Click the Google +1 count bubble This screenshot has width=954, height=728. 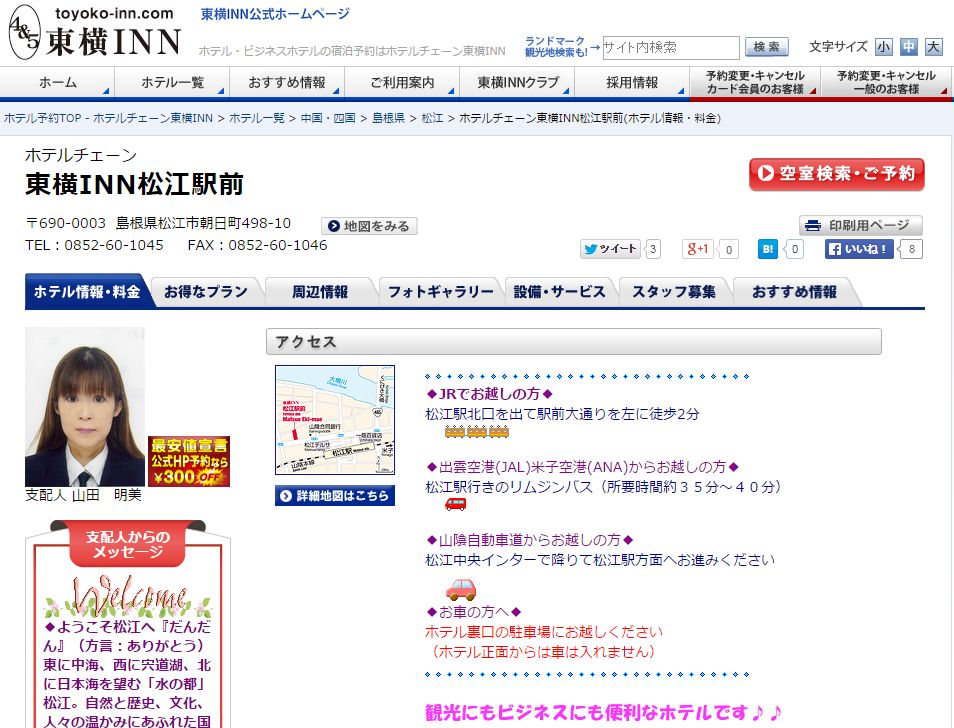(x=728, y=249)
